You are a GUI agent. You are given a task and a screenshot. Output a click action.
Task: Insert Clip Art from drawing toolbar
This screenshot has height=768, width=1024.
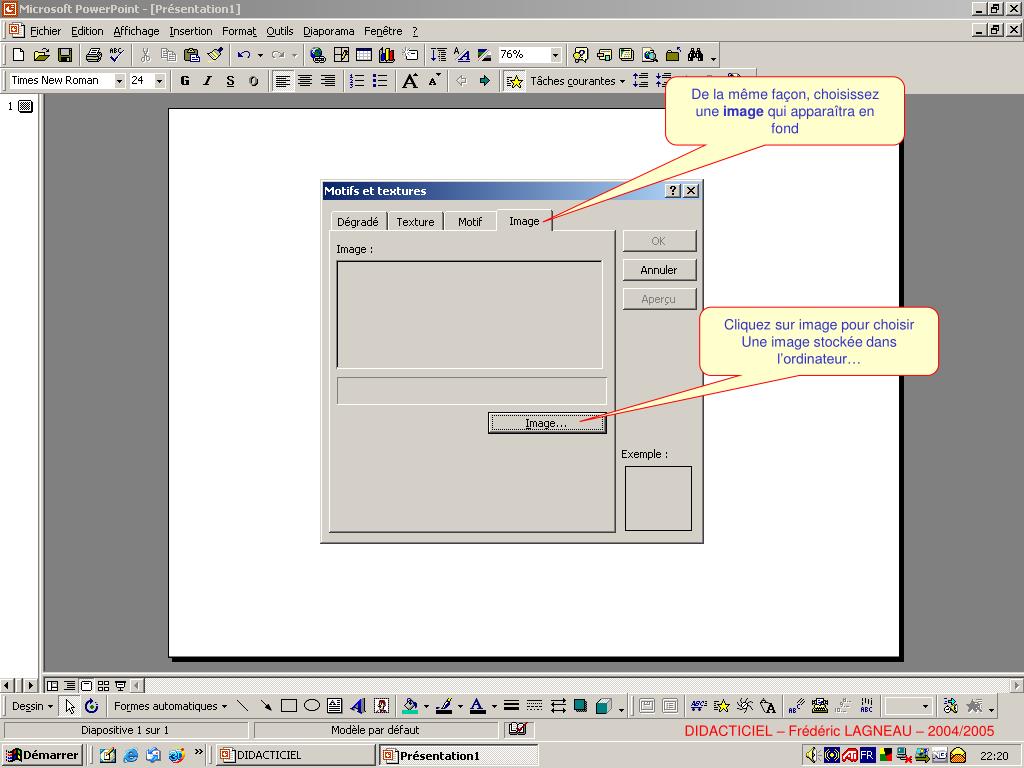click(x=381, y=706)
